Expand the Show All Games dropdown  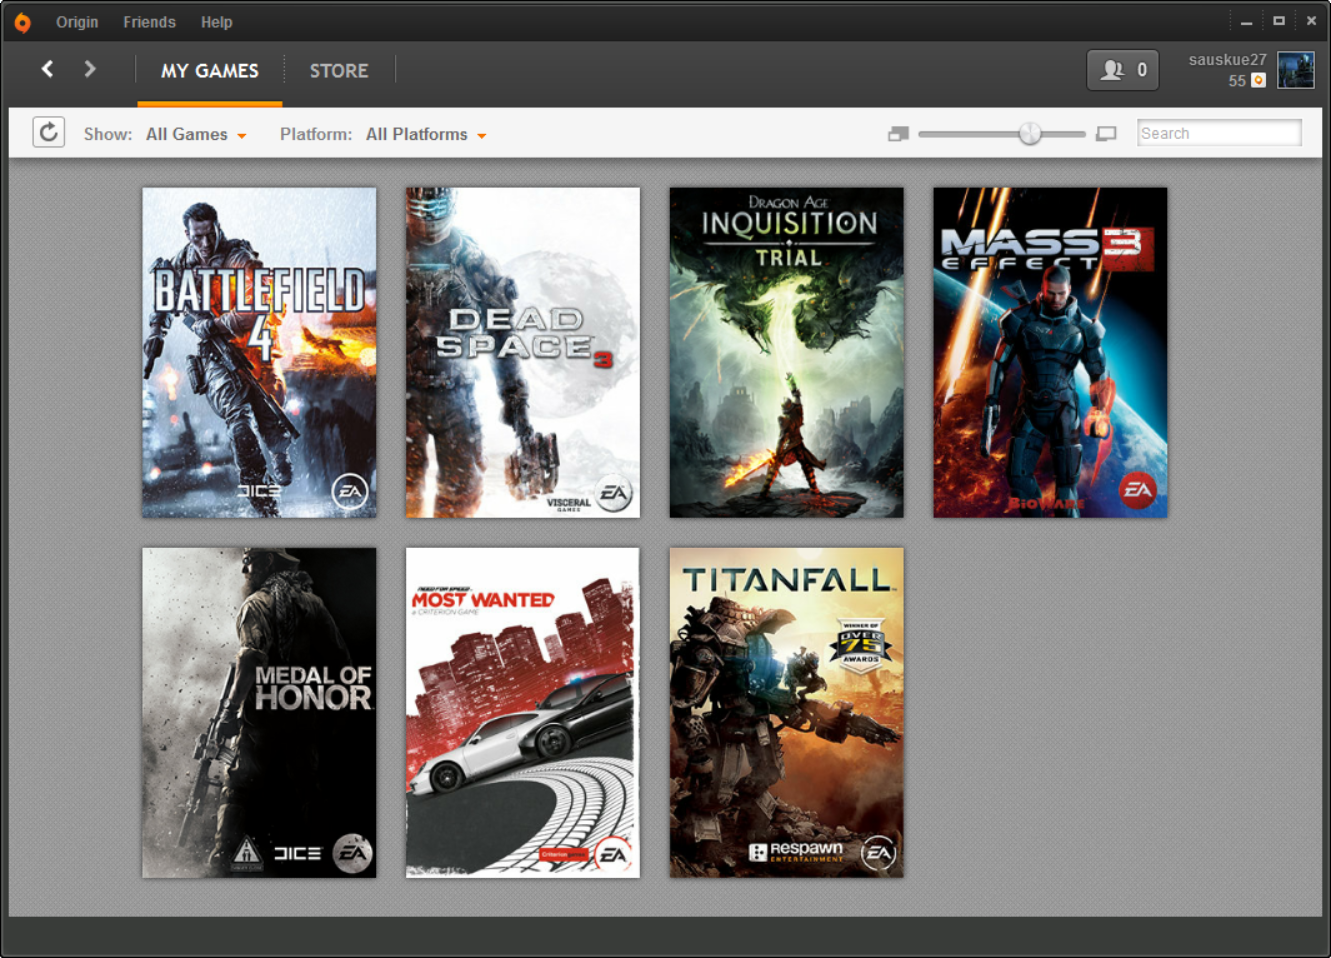point(196,134)
